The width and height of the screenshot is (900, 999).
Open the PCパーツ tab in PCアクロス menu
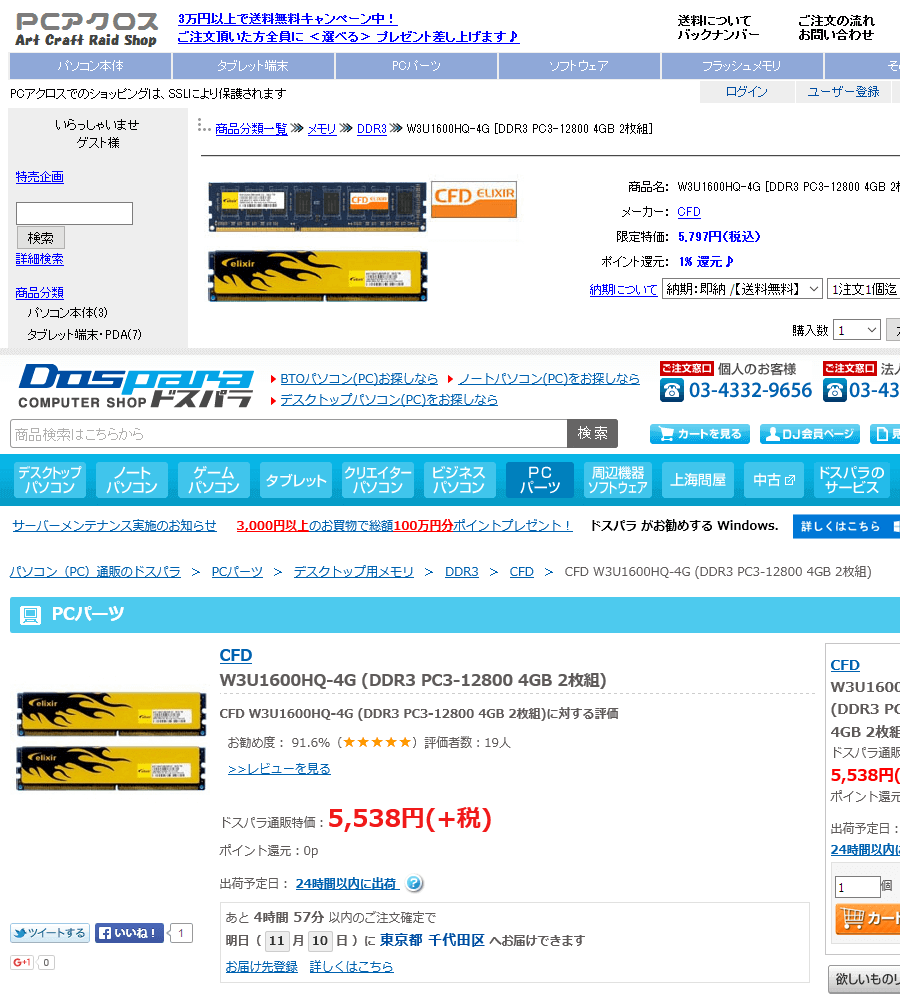click(x=416, y=66)
